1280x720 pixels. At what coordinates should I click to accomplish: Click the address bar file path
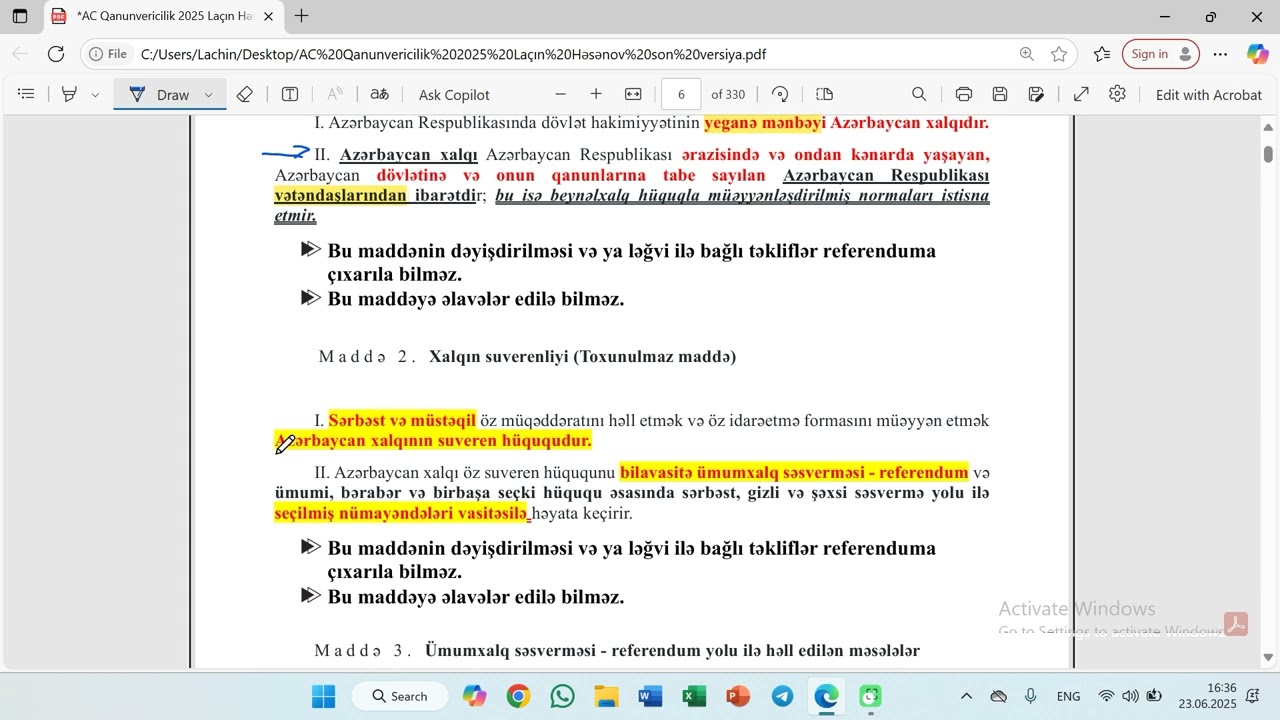(x=453, y=55)
